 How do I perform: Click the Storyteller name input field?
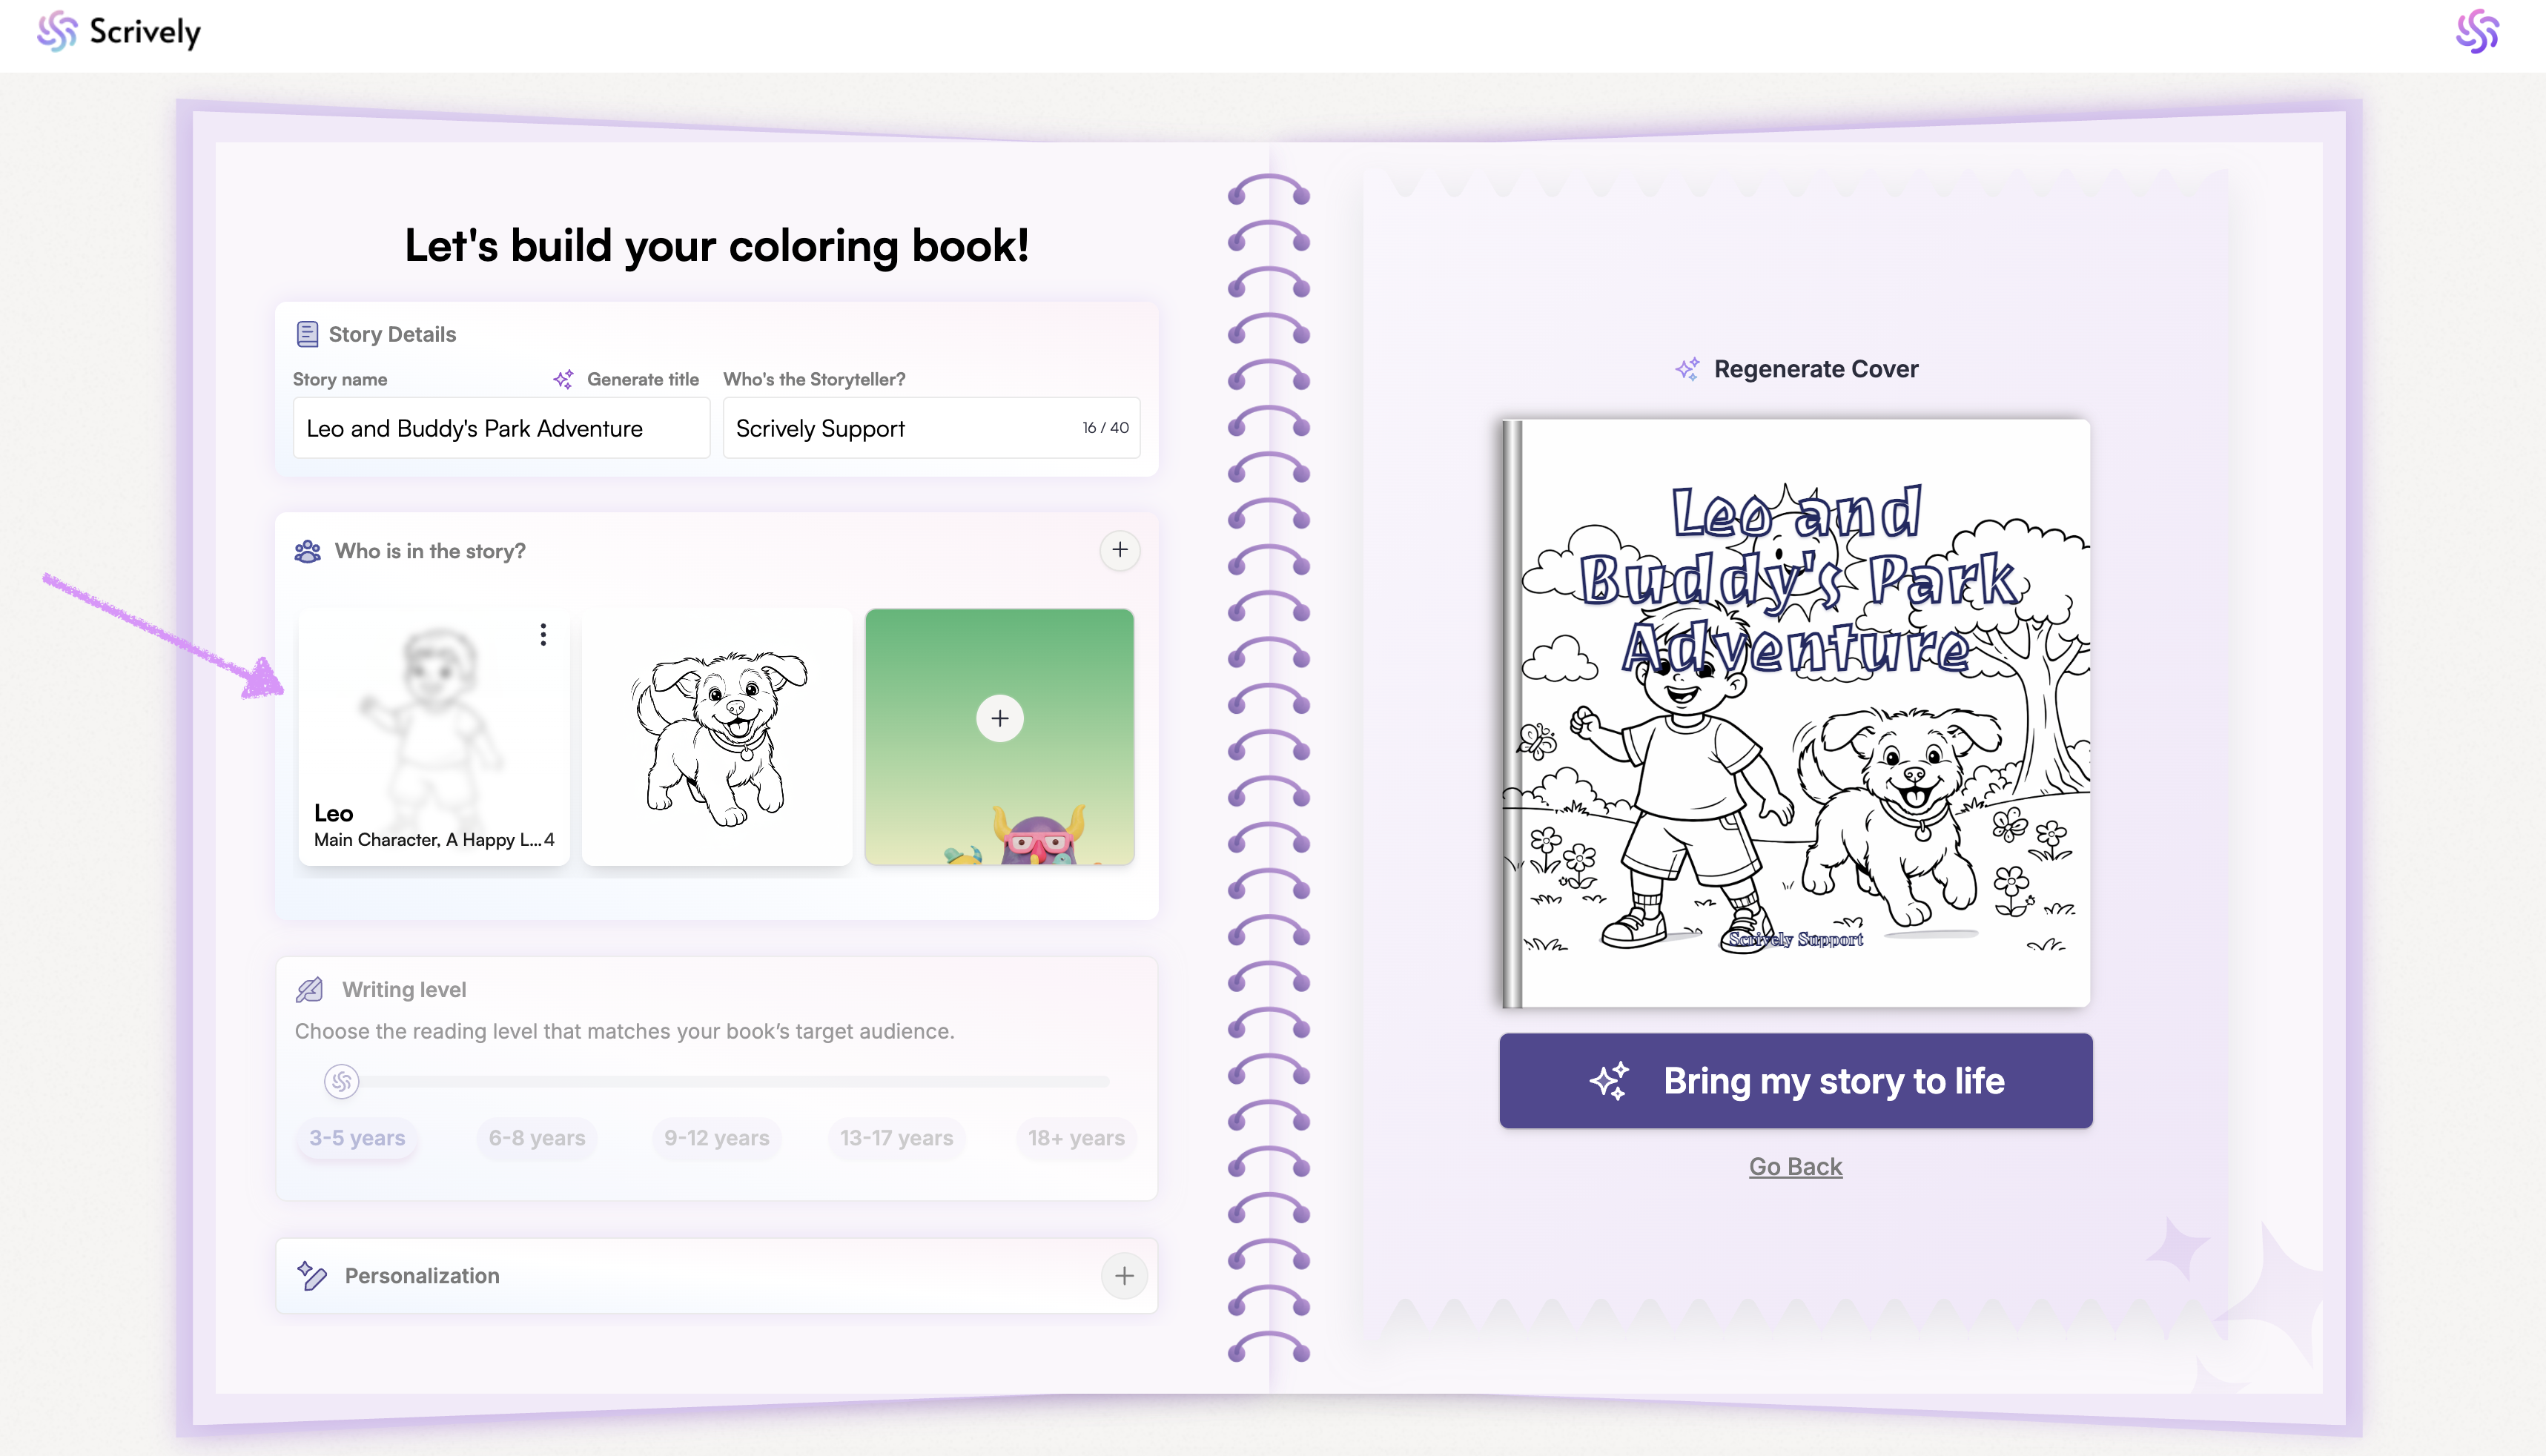[931, 428]
